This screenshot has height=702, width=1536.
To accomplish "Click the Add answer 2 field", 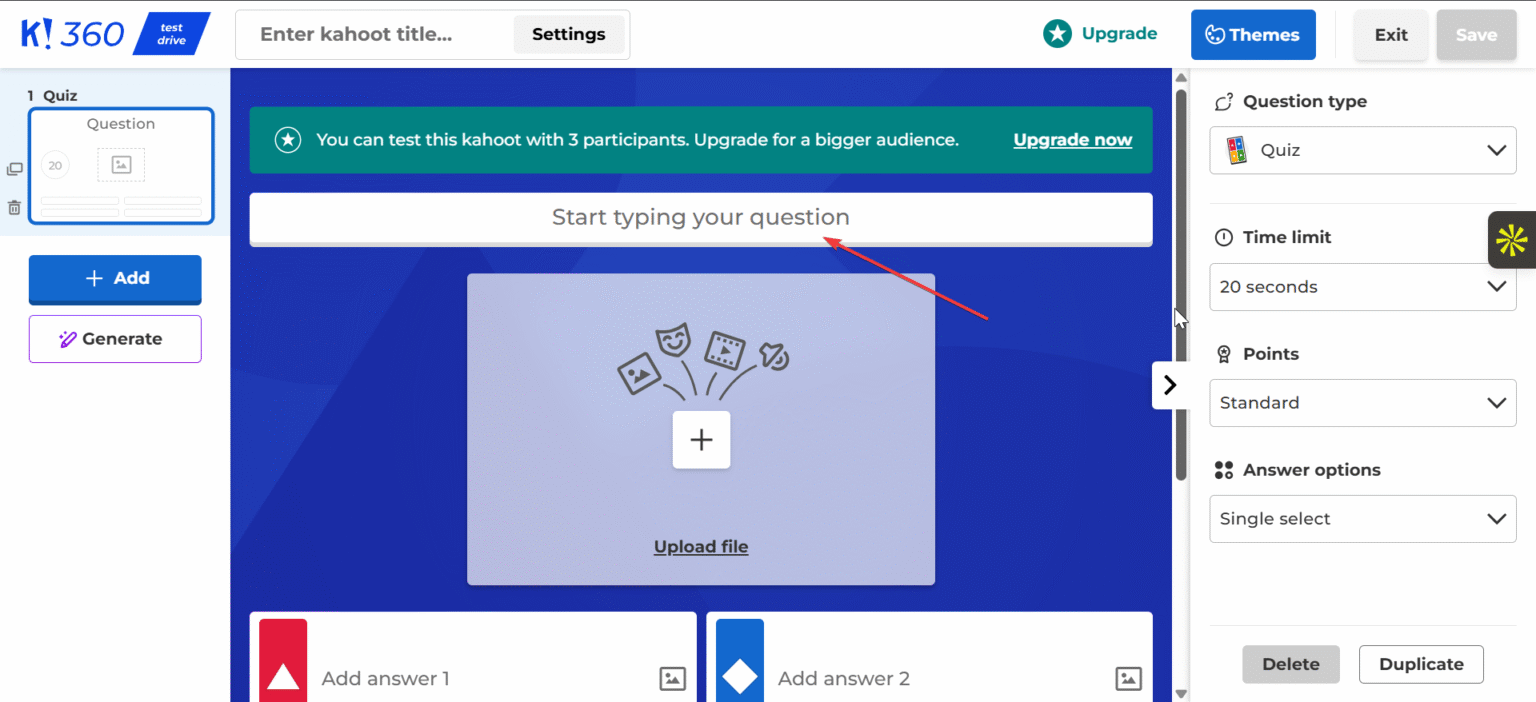I will [938, 679].
